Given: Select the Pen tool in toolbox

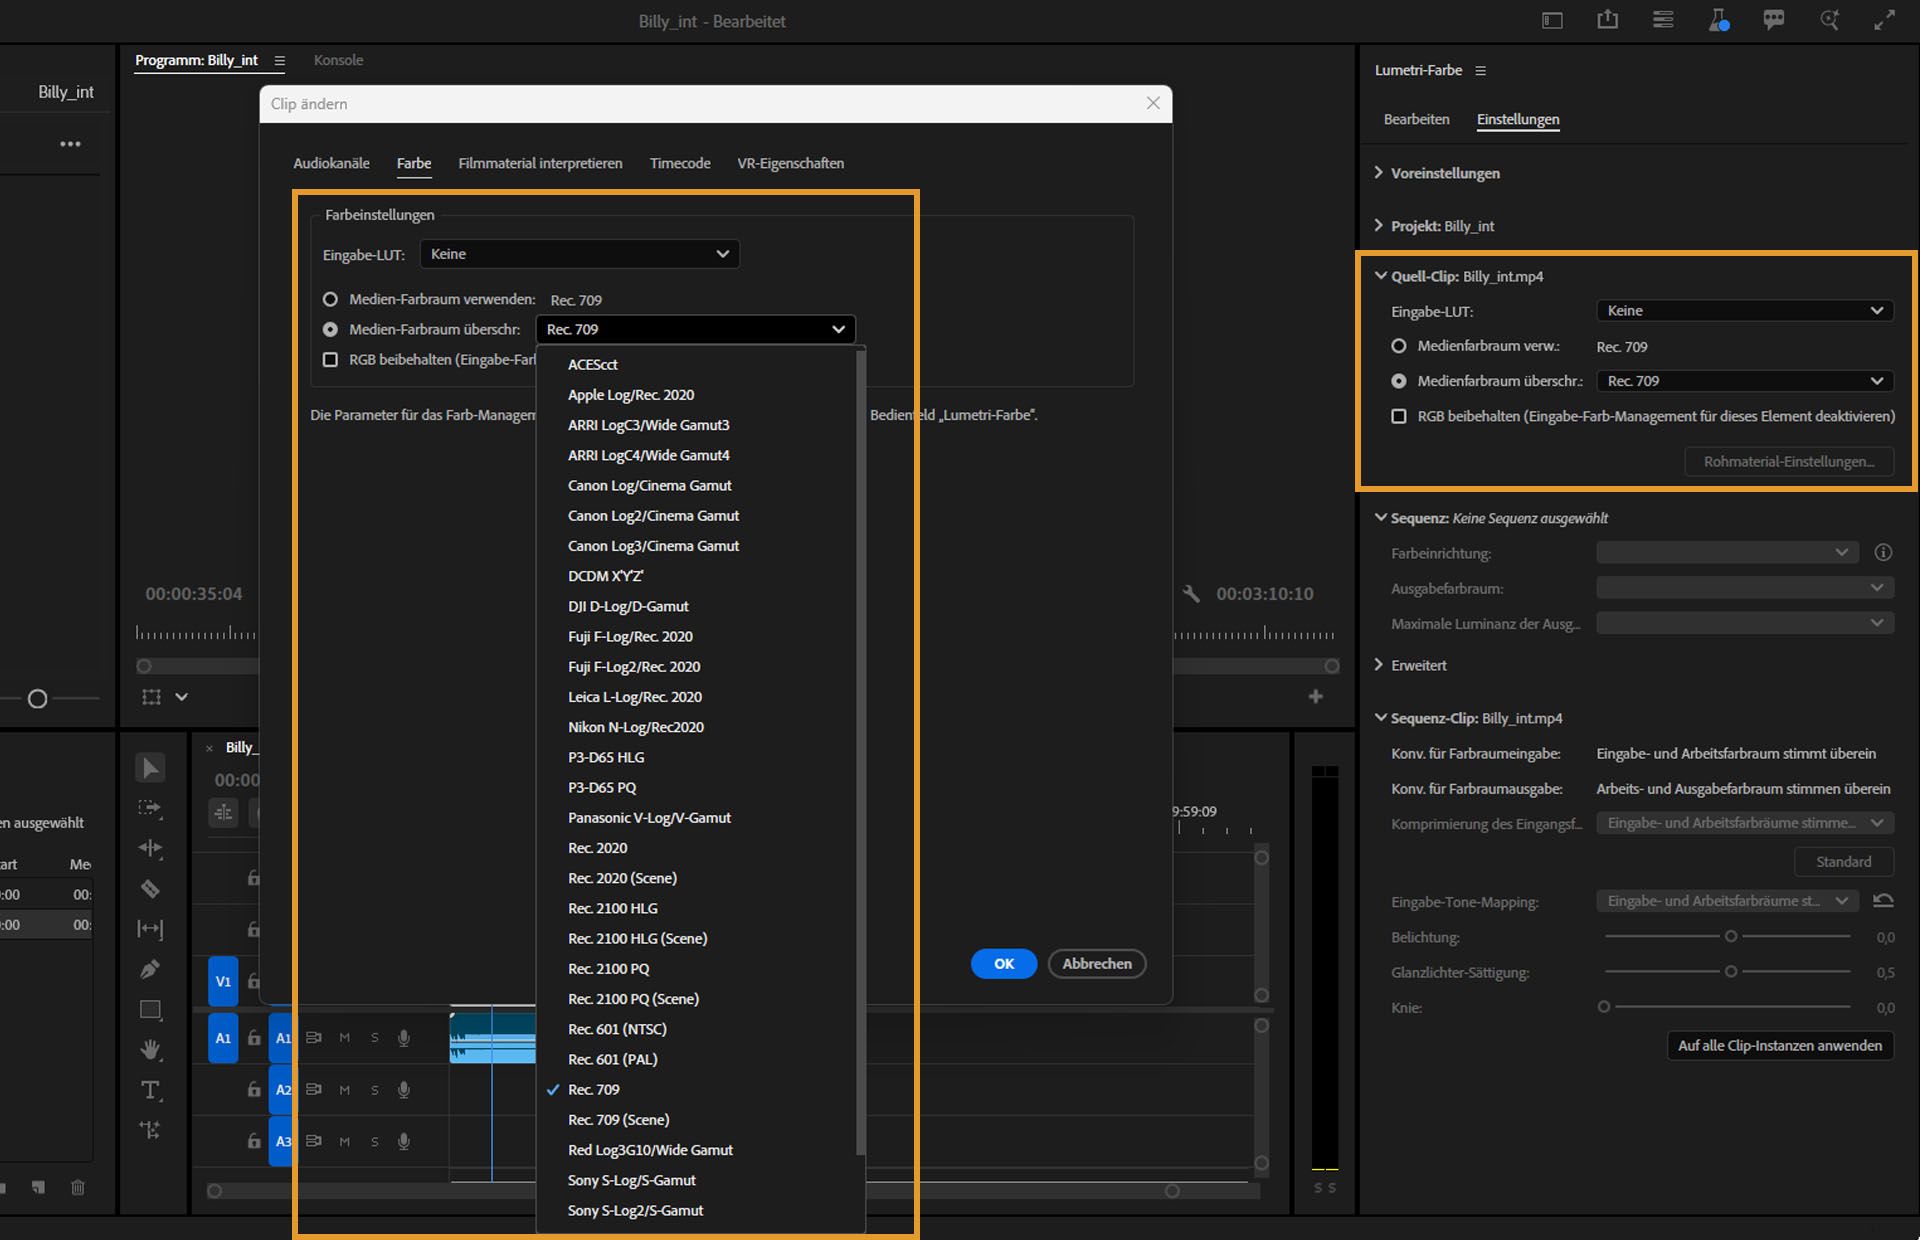Looking at the screenshot, I should [x=150, y=969].
